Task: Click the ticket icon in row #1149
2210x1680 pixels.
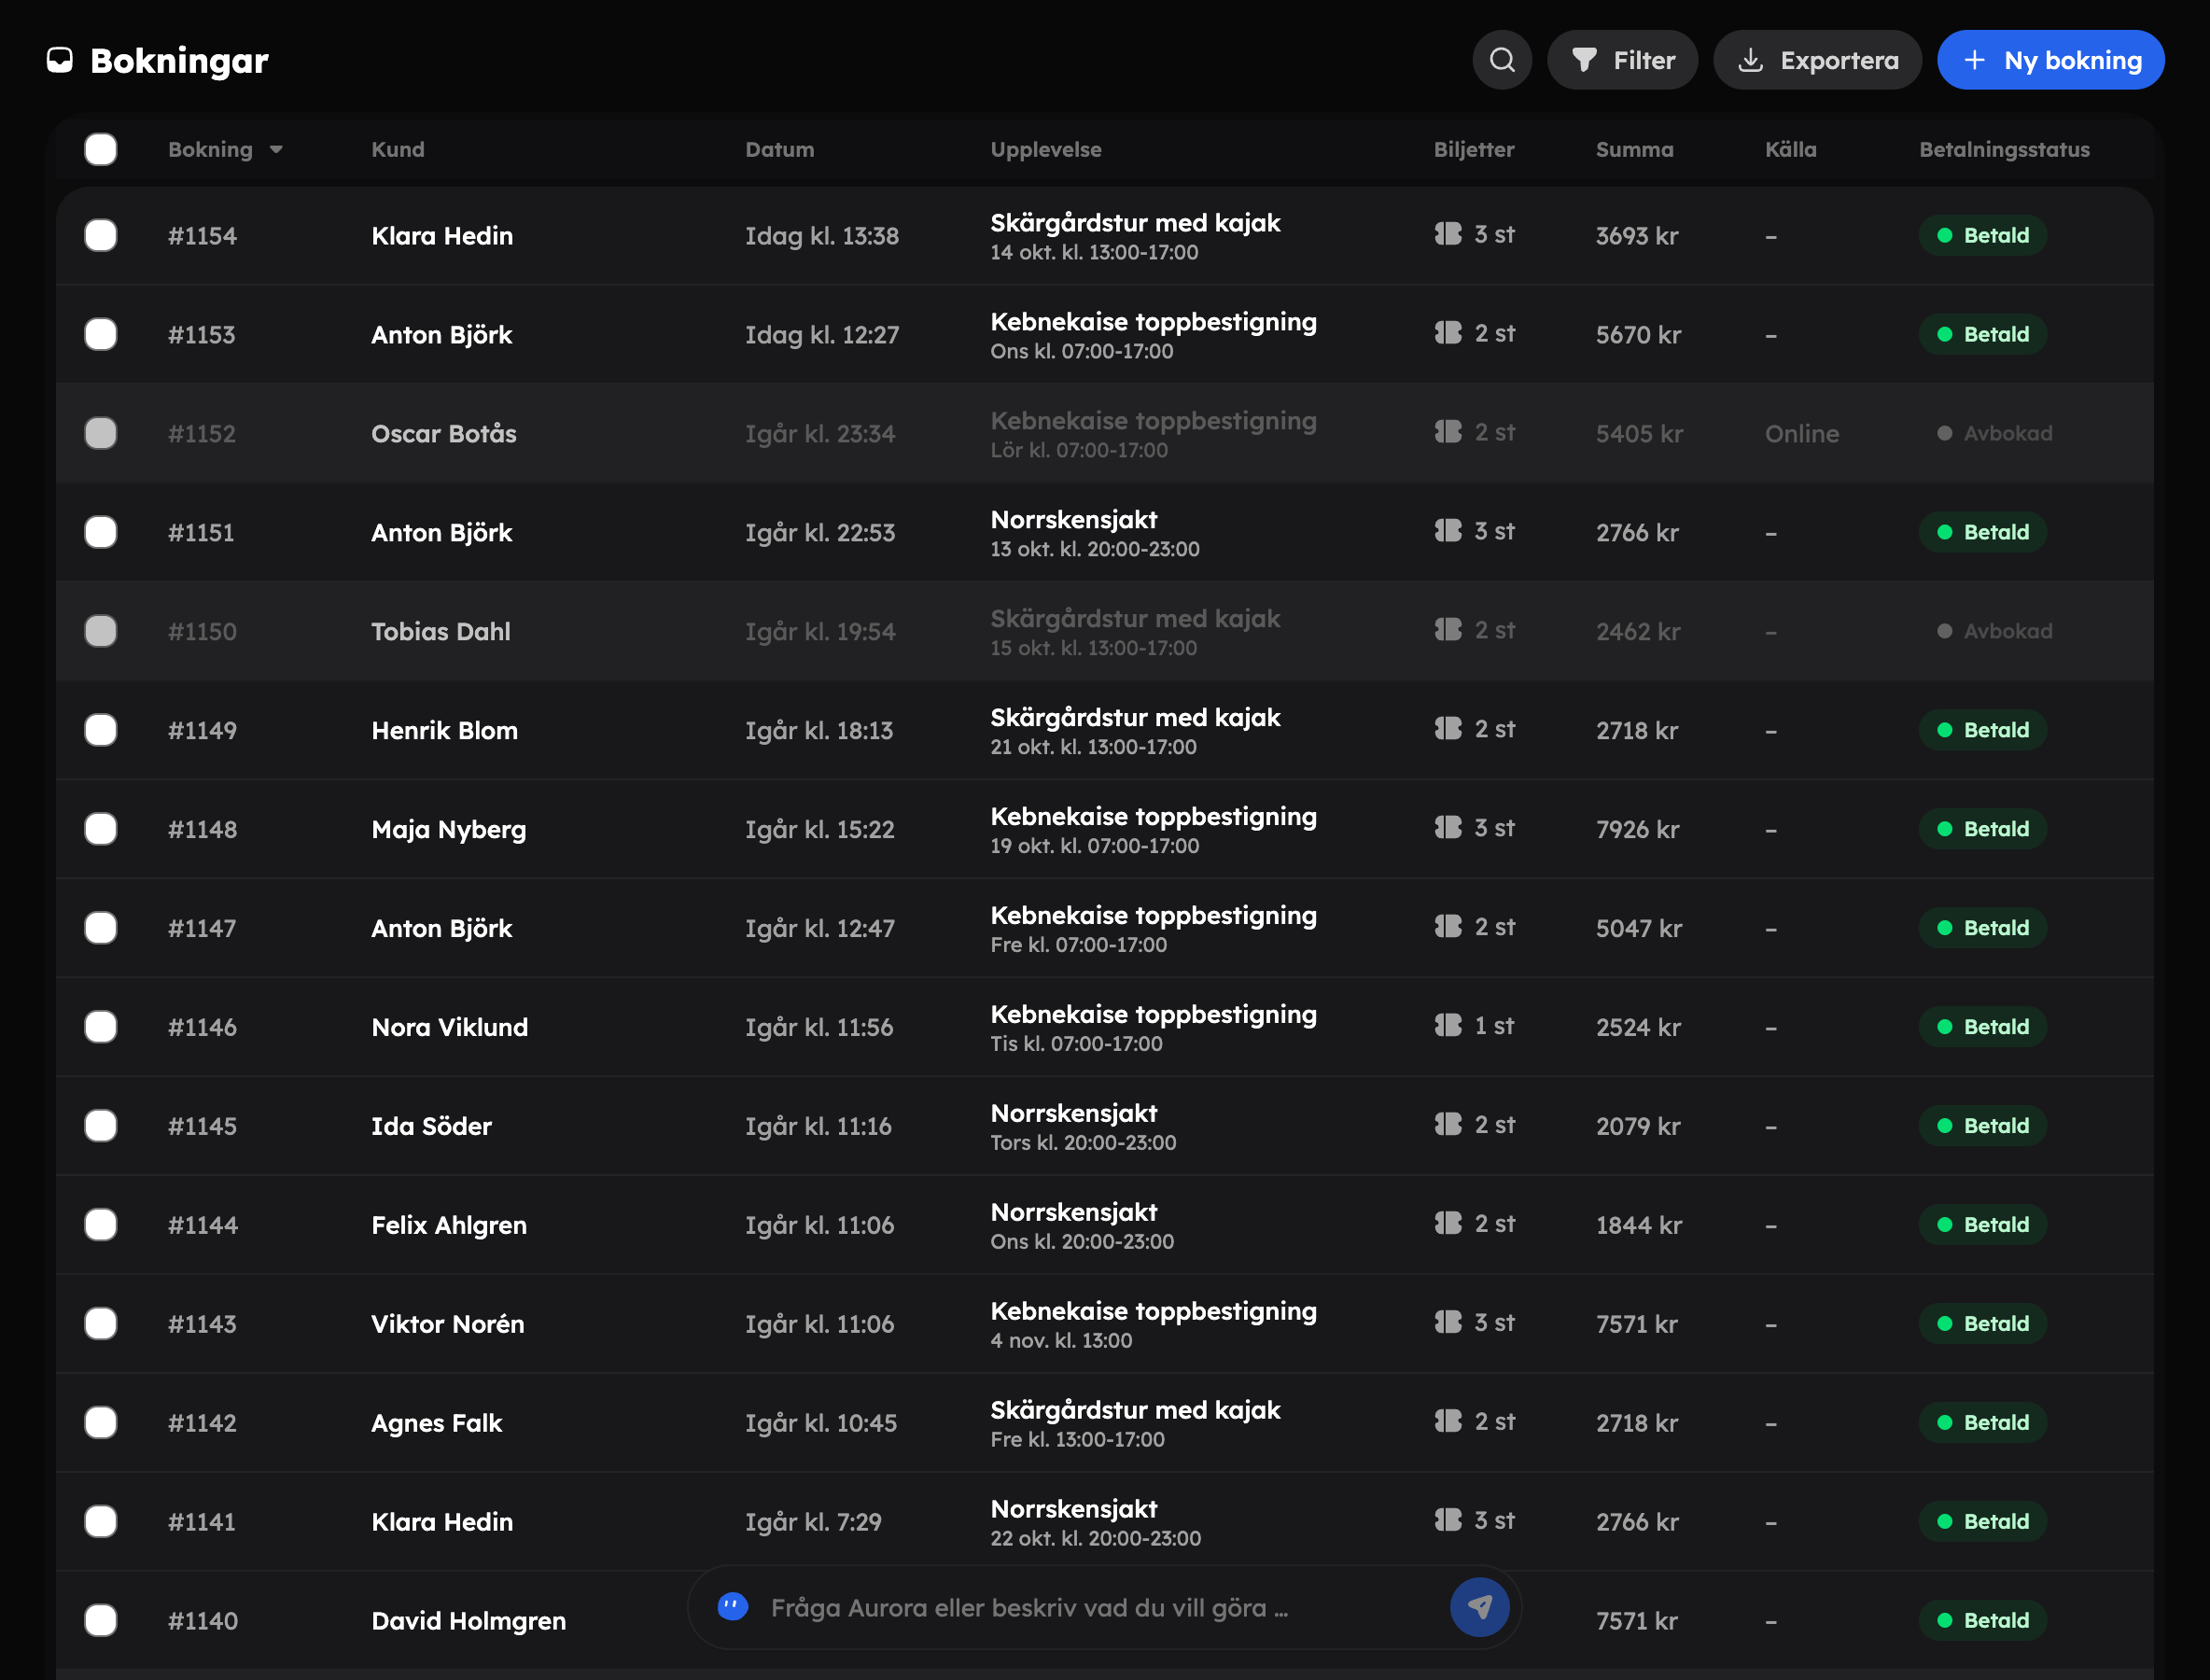Action: click(1447, 729)
